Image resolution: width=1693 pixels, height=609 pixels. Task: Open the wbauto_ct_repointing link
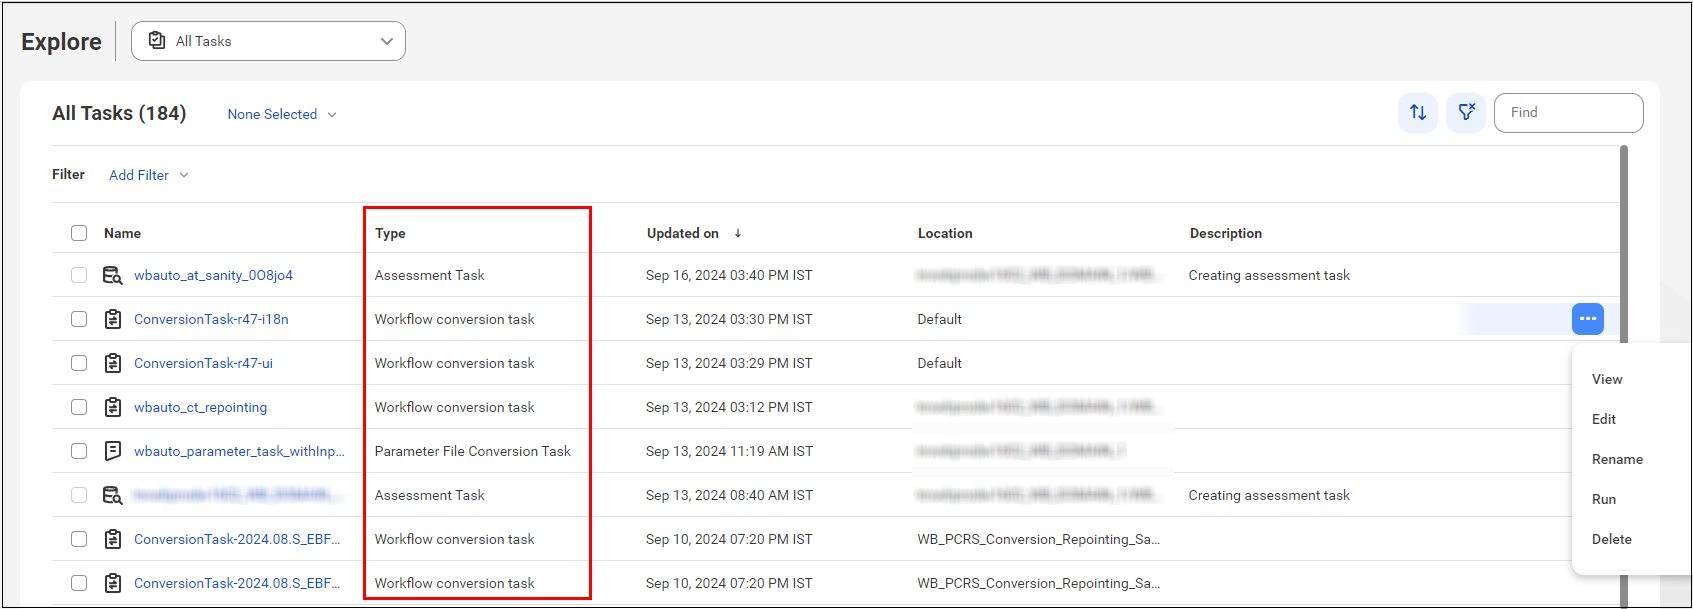pos(200,407)
